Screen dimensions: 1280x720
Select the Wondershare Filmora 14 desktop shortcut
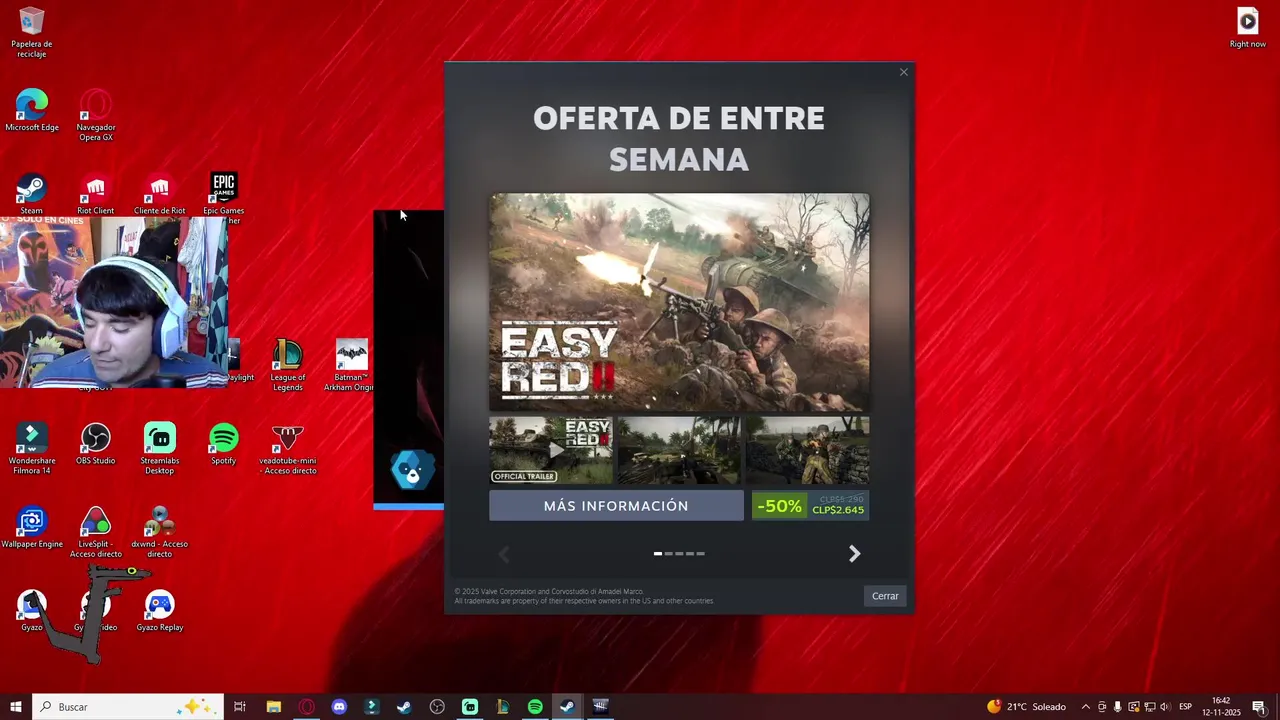pos(31,449)
